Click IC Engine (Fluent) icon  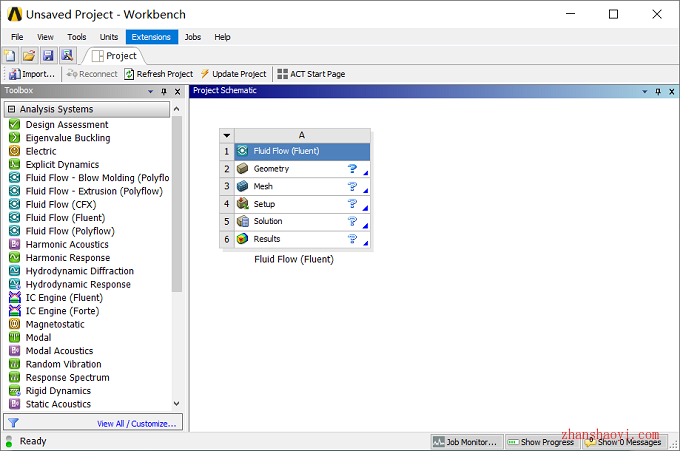tap(14, 297)
